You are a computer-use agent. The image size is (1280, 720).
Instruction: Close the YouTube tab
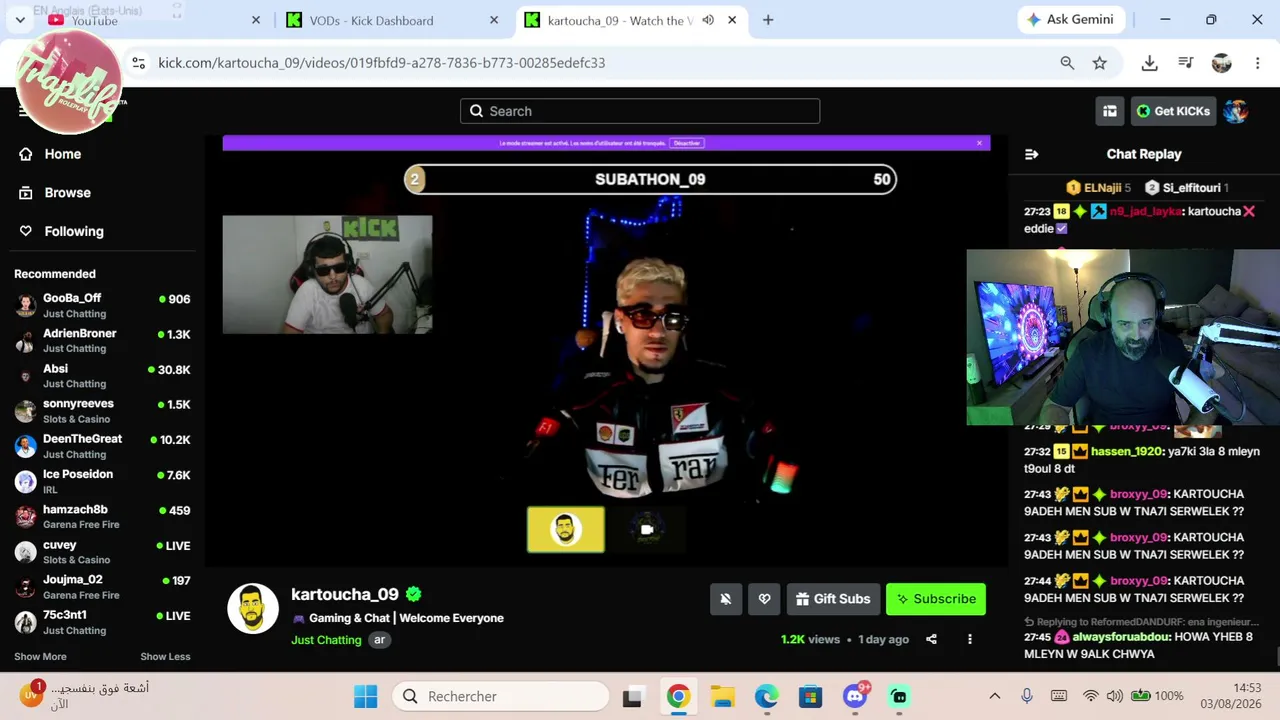click(x=255, y=20)
